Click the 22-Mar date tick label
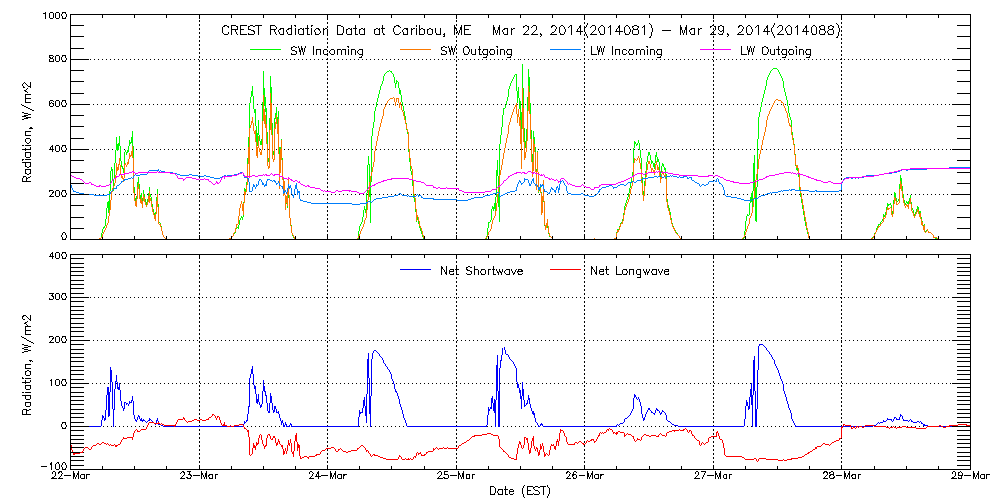 pyautogui.click(x=72, y=476)
